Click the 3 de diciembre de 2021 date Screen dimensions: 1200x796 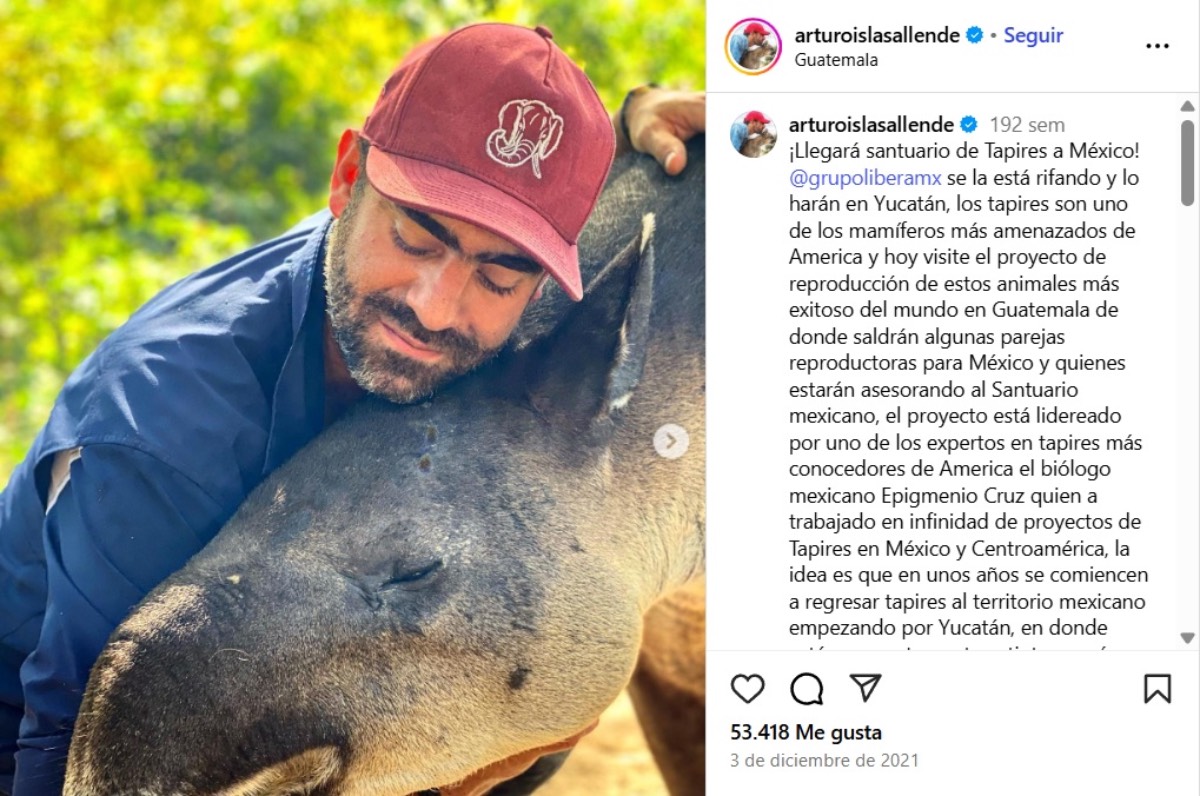tap(824, 760)
